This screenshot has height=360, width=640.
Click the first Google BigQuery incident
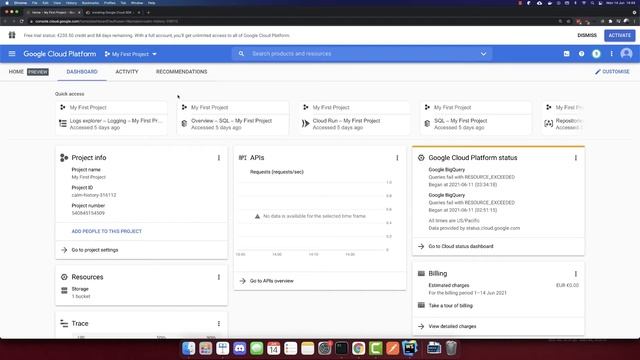click(x=471, y=177)
